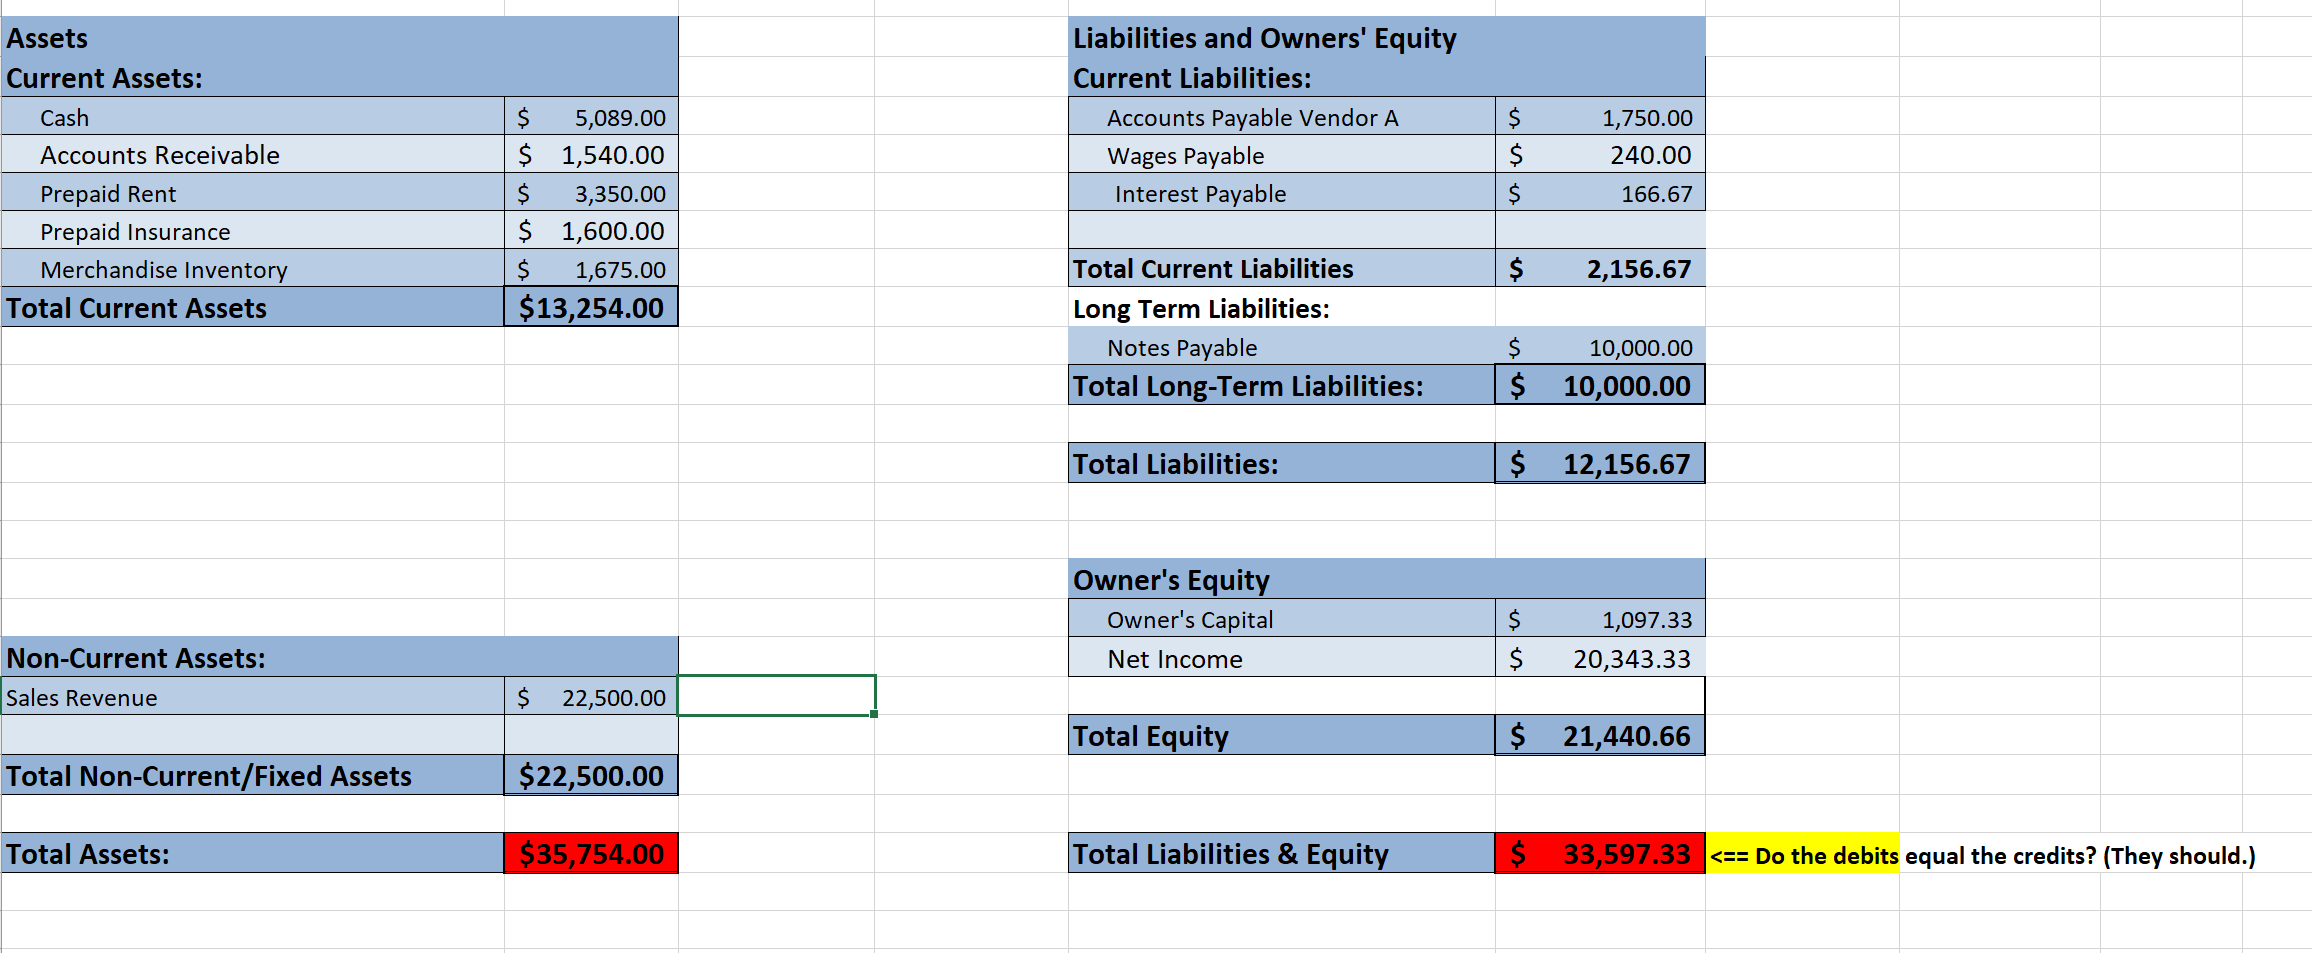
Task: Click the Cash amount 5,089.00
Action: point(591,117)
